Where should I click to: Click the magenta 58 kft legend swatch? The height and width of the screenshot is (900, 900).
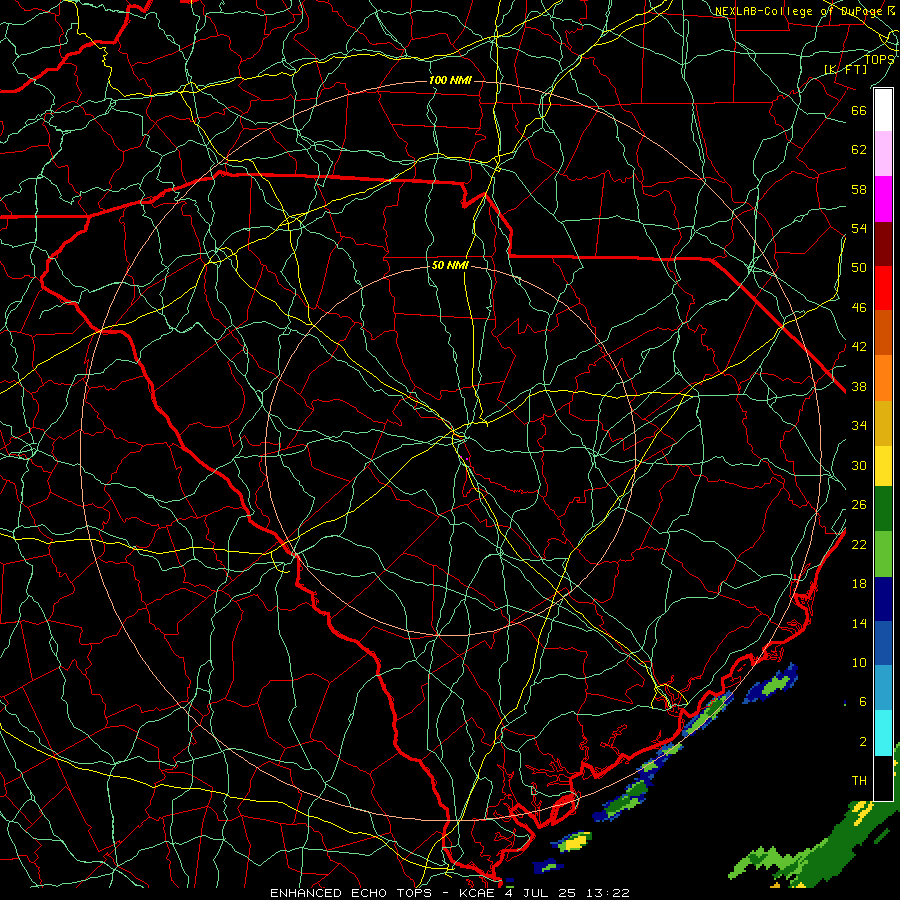click(x=883, y=199)
